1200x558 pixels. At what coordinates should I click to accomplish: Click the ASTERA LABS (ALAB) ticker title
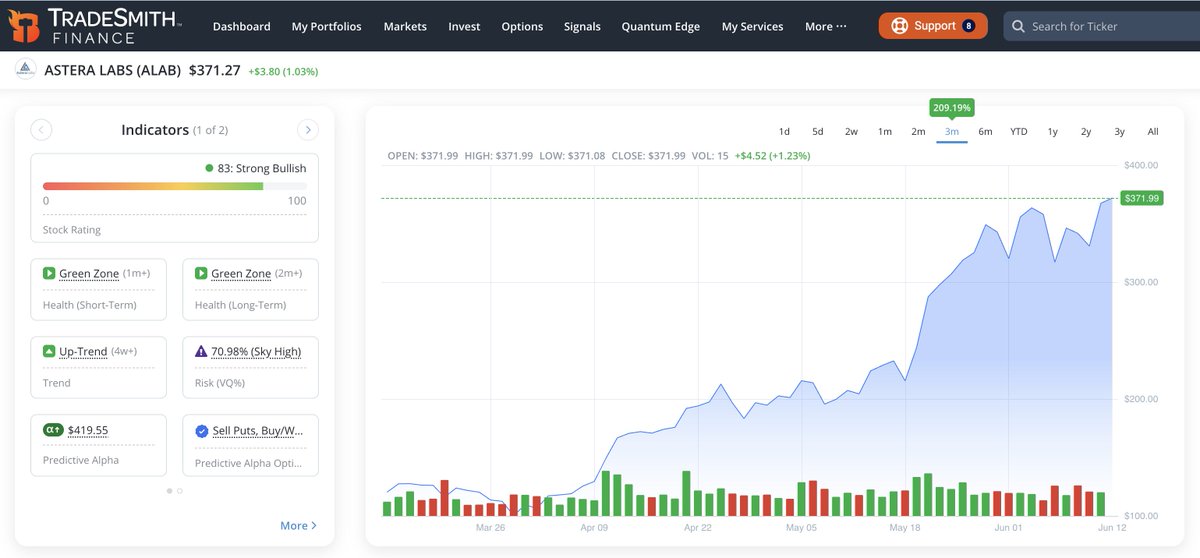112,71
